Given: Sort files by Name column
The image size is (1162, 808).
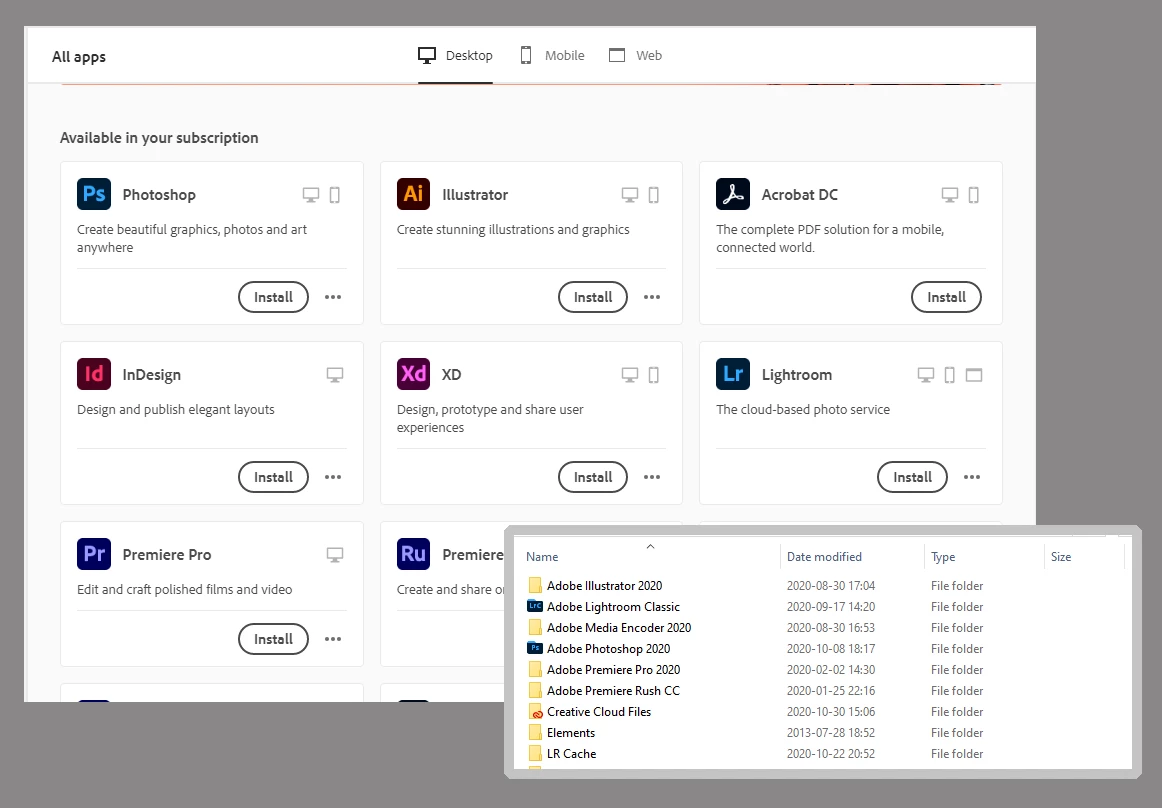Looking at the screenshot, I should point(542,557).
